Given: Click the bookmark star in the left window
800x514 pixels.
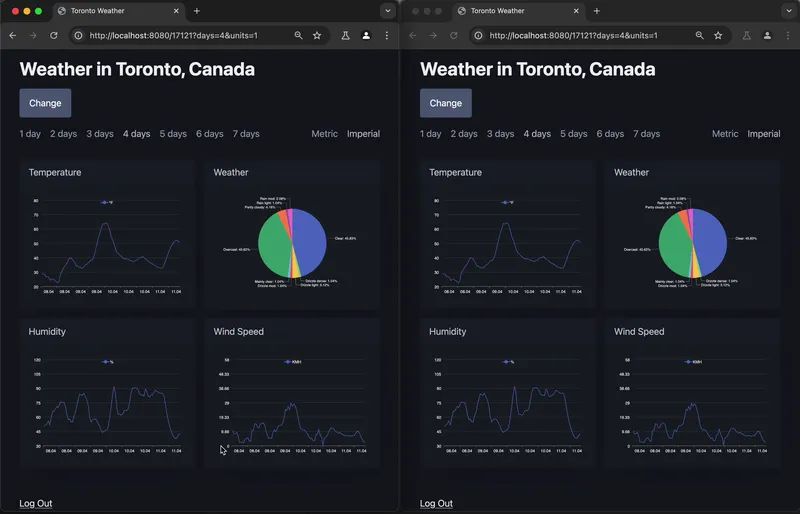Looking at the screenshot, I should point(317,35).
